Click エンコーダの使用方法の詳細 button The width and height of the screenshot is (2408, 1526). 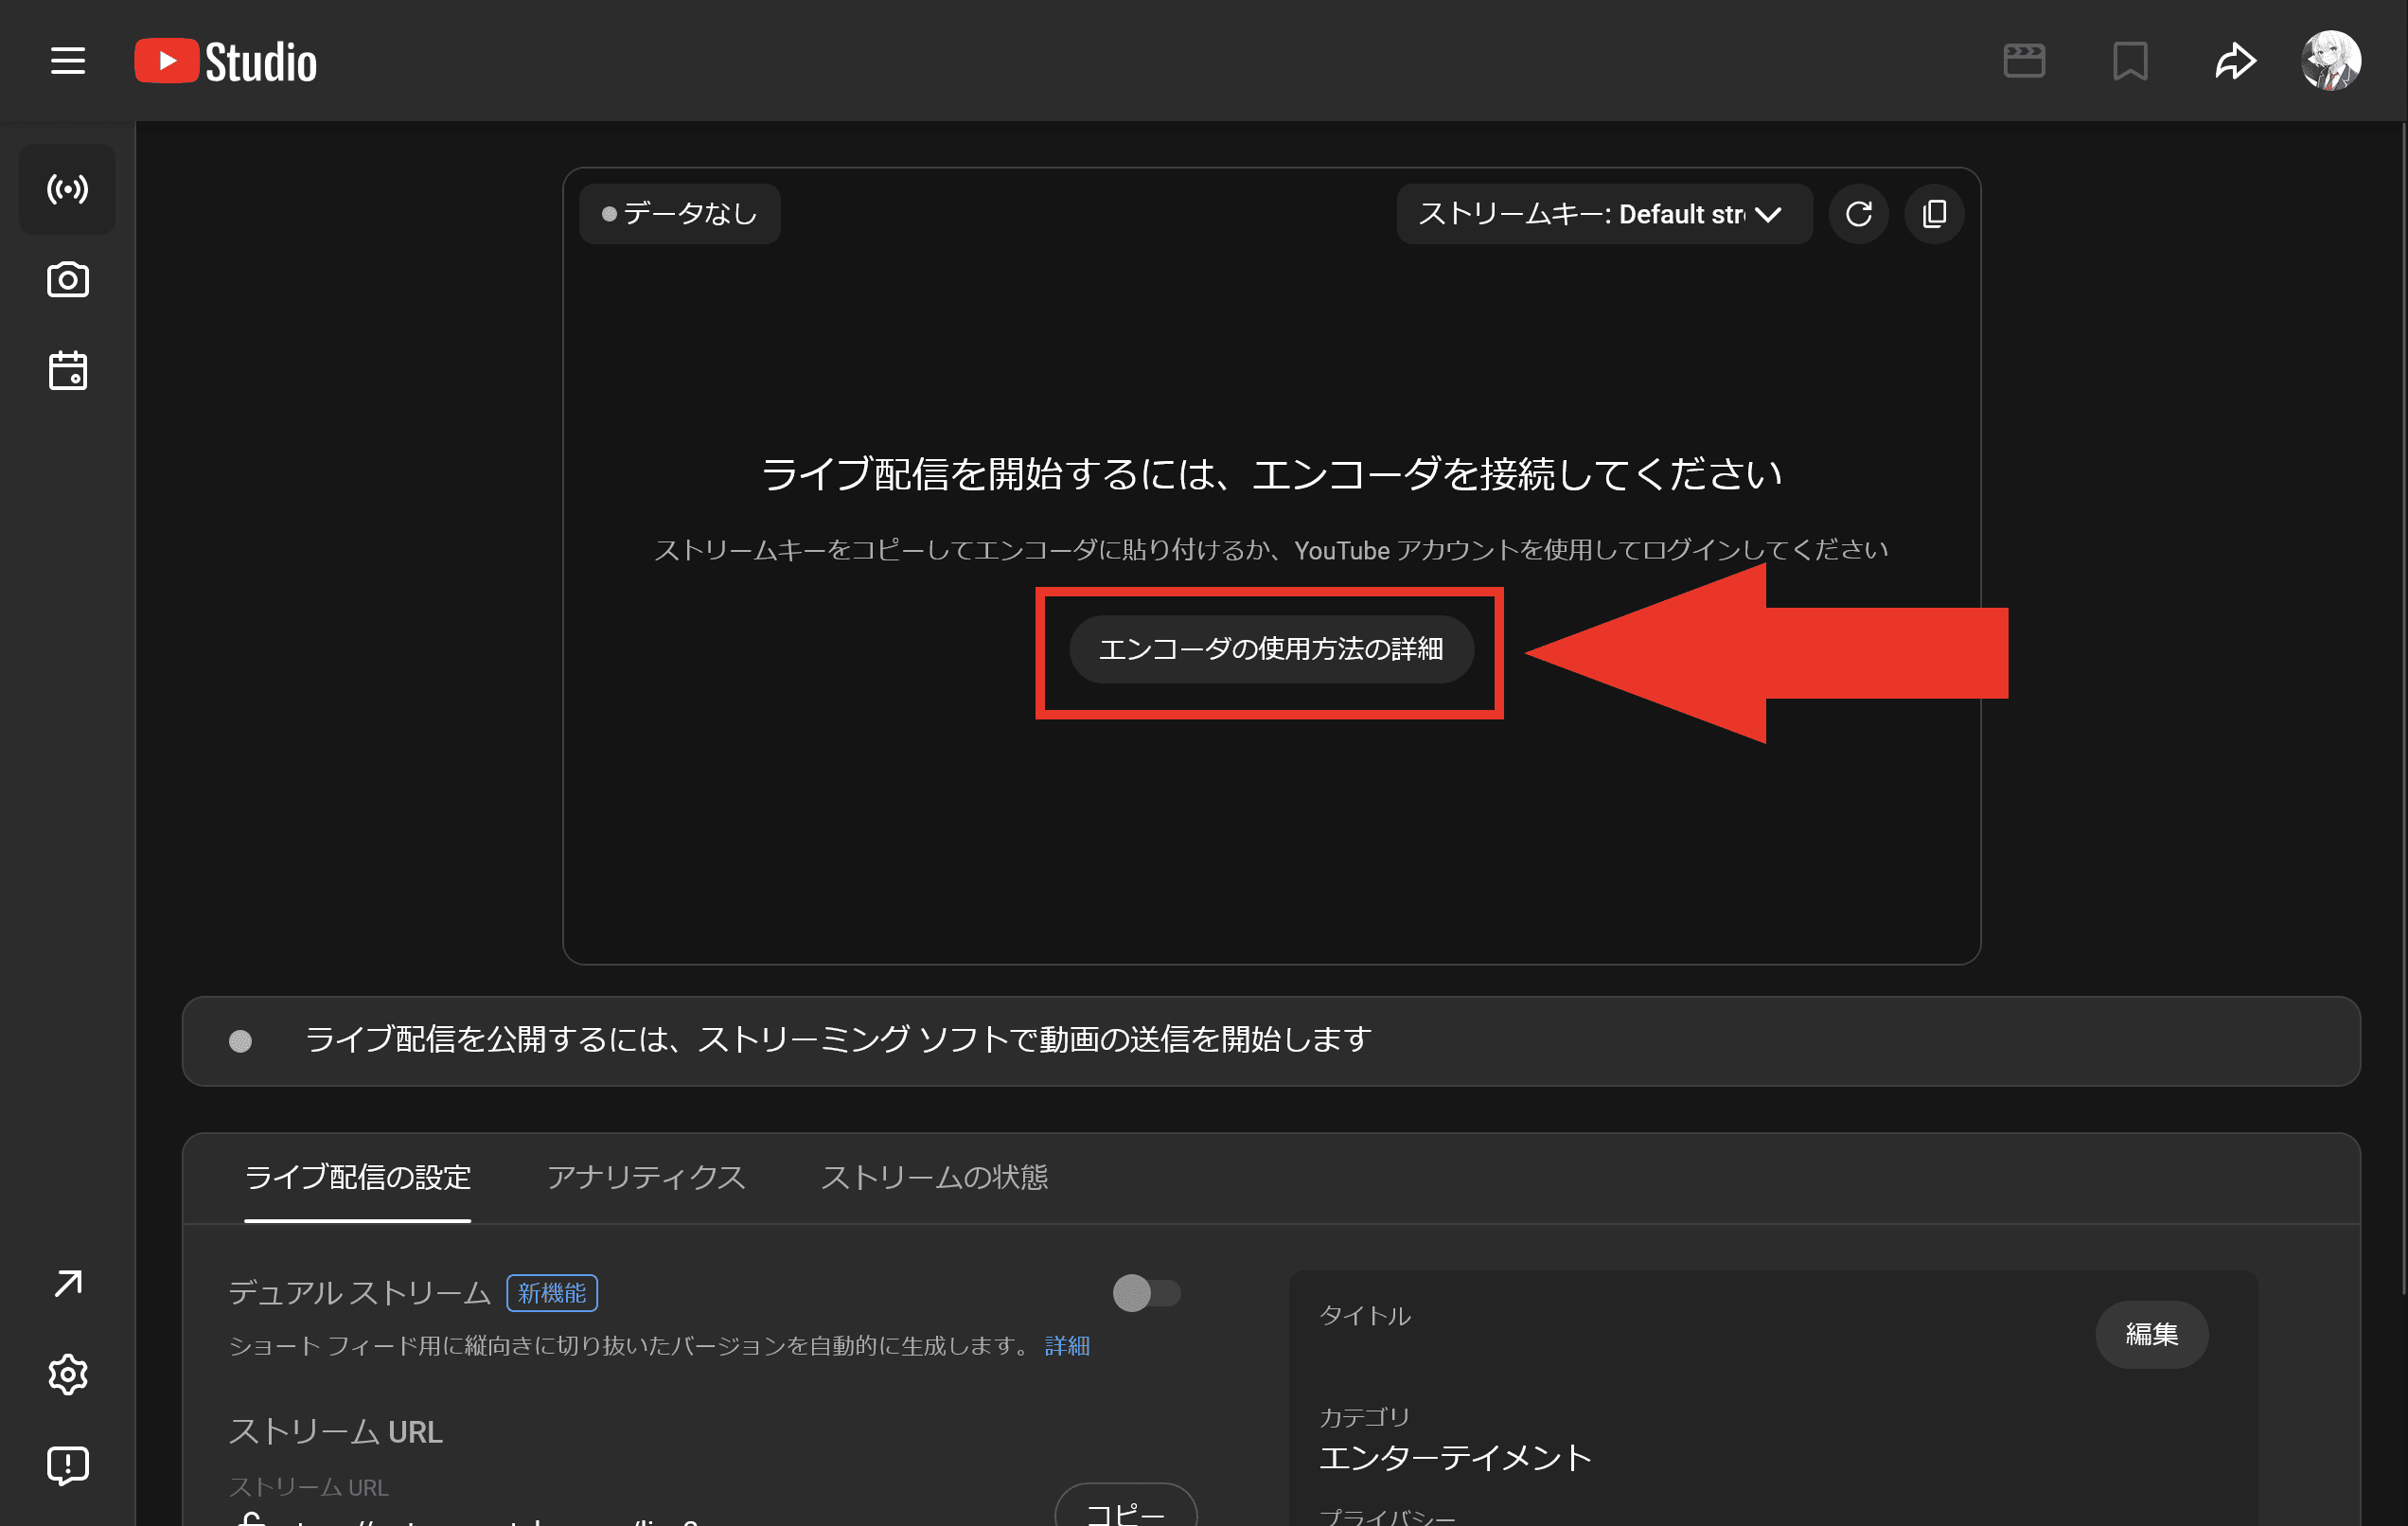pos(1271,649)
